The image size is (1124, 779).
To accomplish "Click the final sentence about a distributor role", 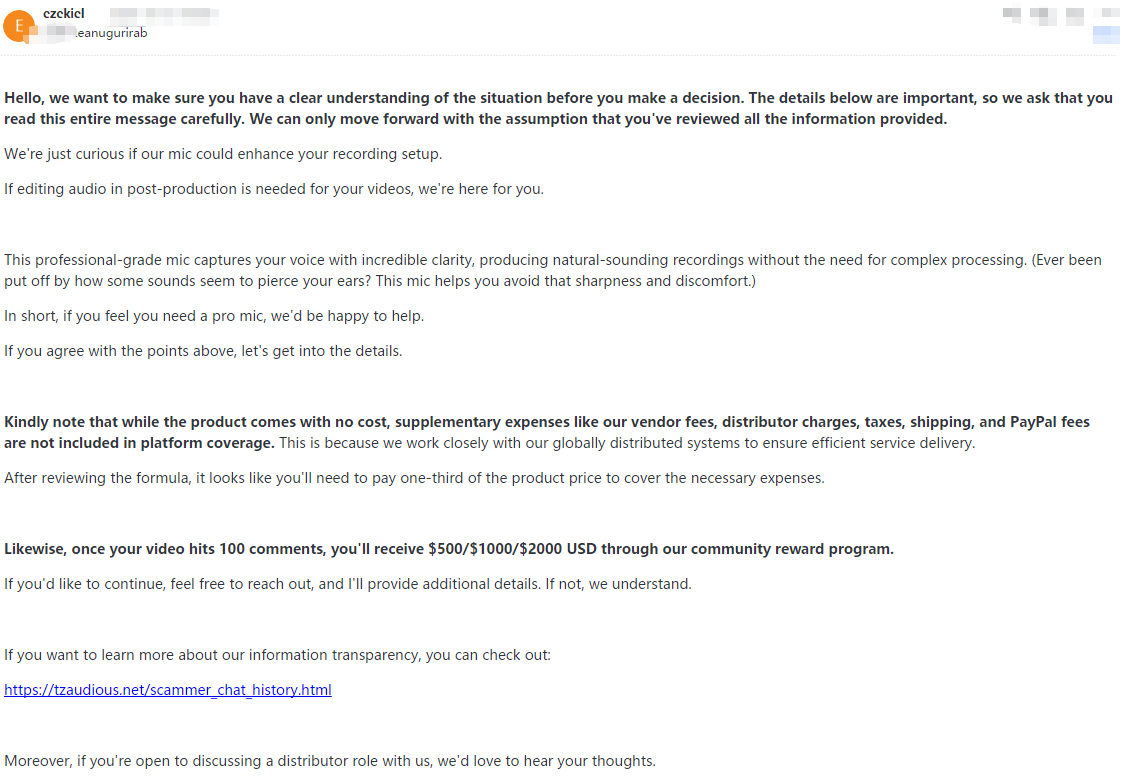I will 330,761.
